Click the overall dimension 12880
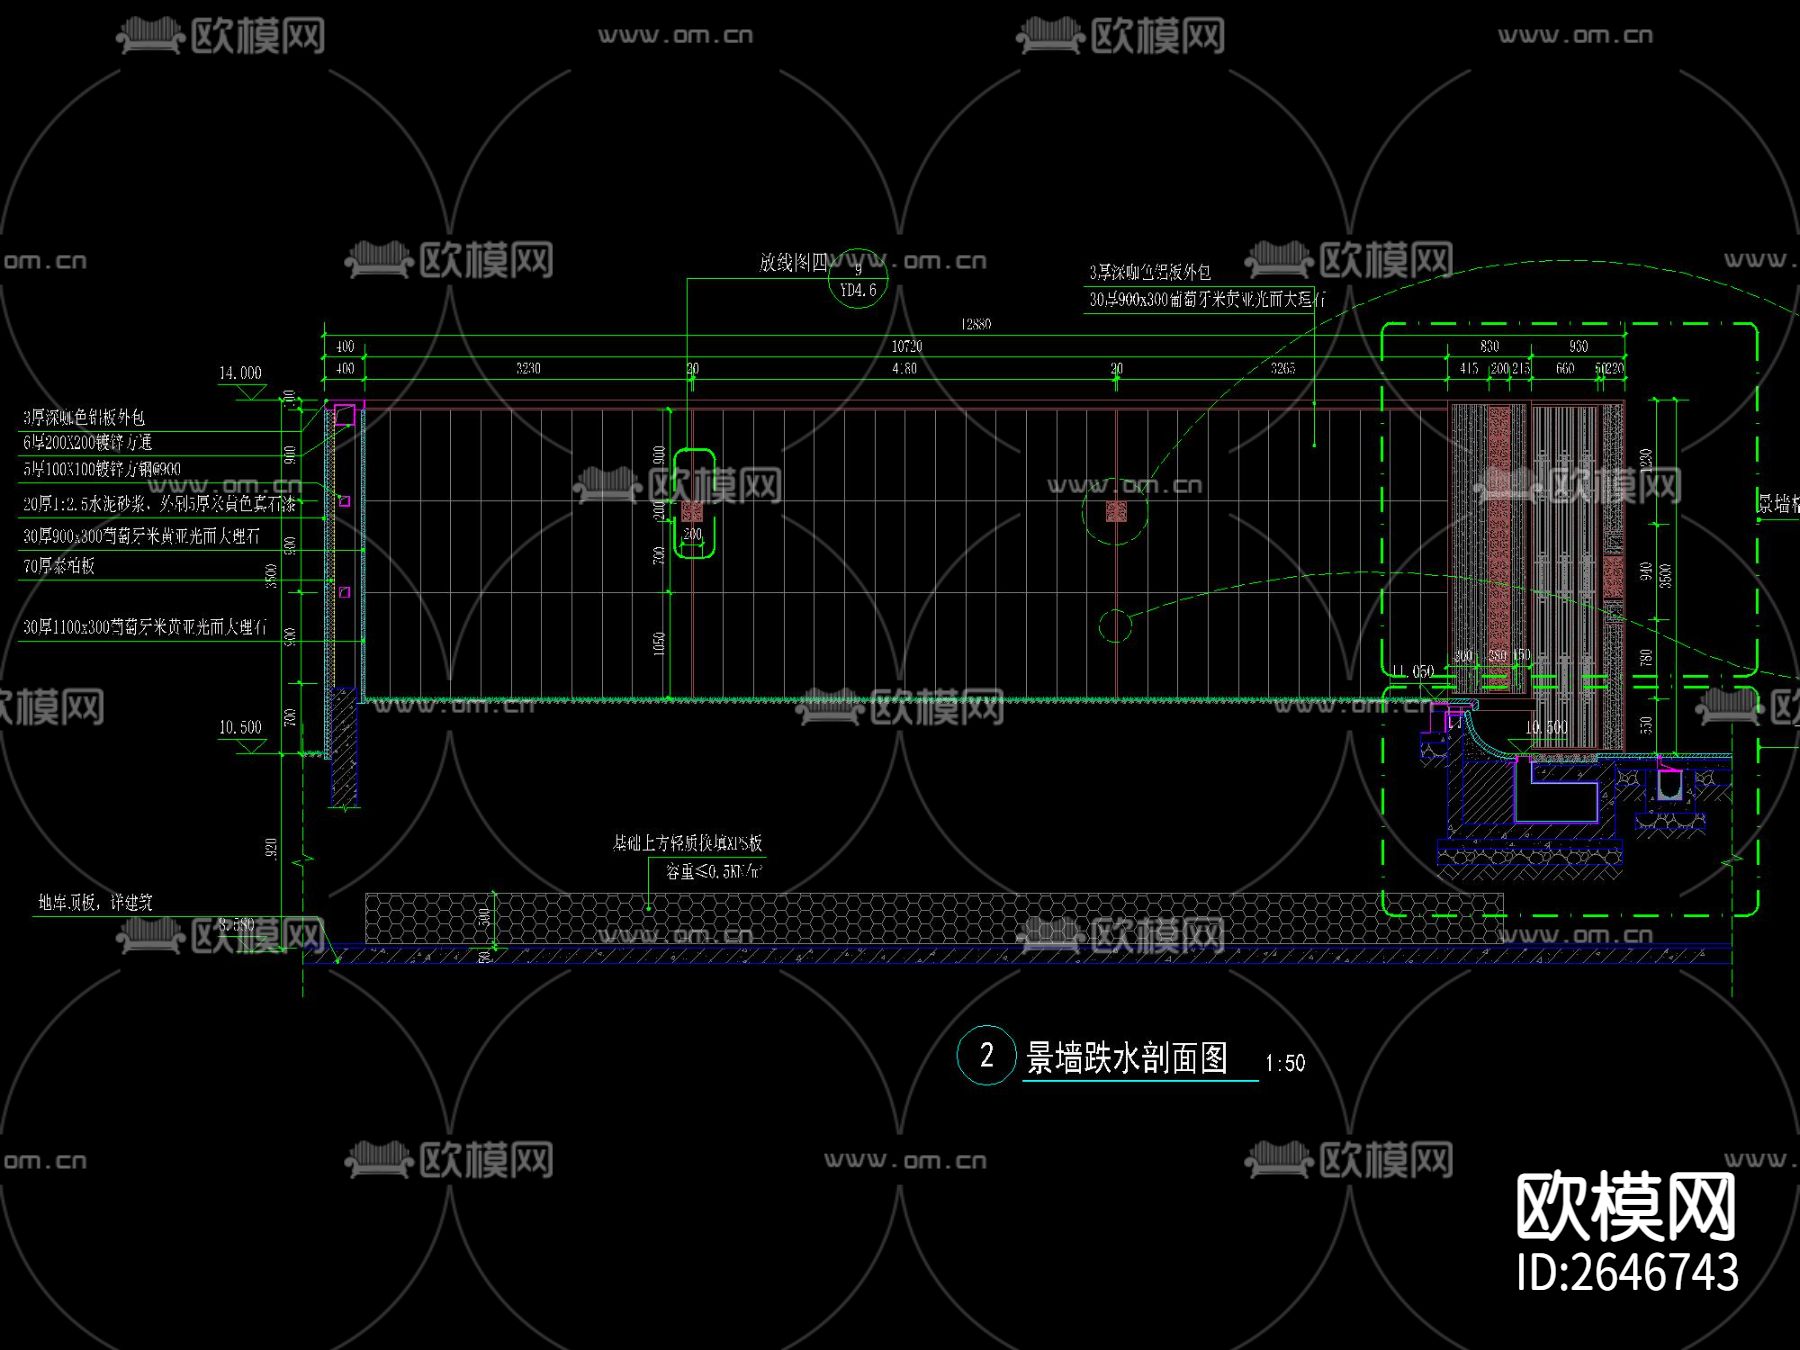The image size is (1800, 1350). 975,324
